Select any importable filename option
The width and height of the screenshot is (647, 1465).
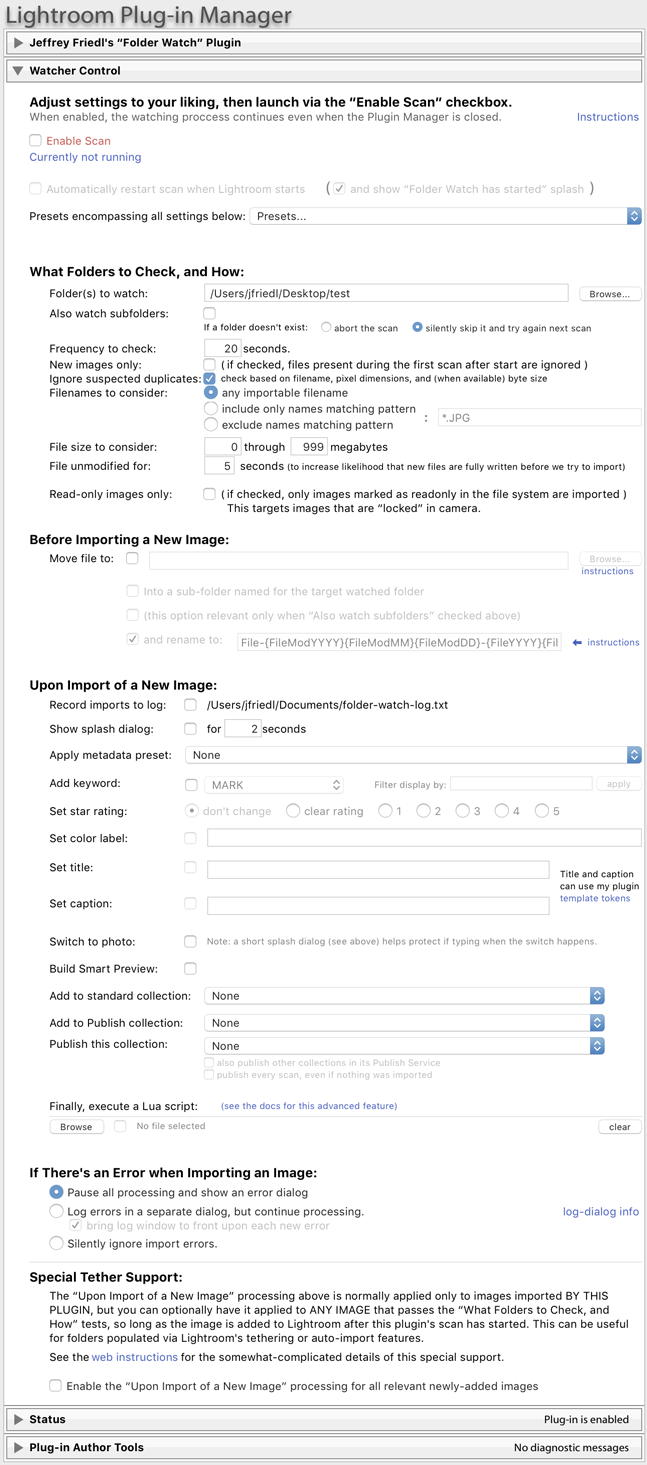point(211,393)
